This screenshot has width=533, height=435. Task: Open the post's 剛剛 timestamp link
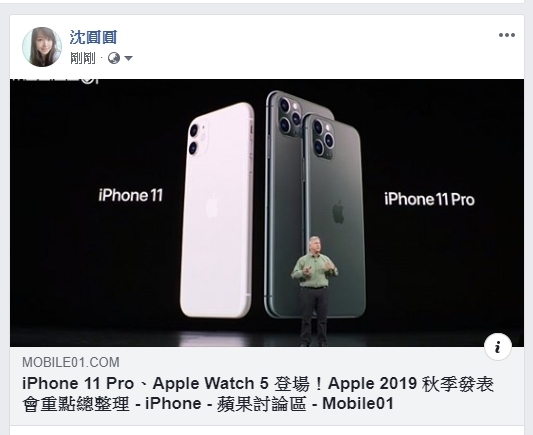tap(83, 58)
